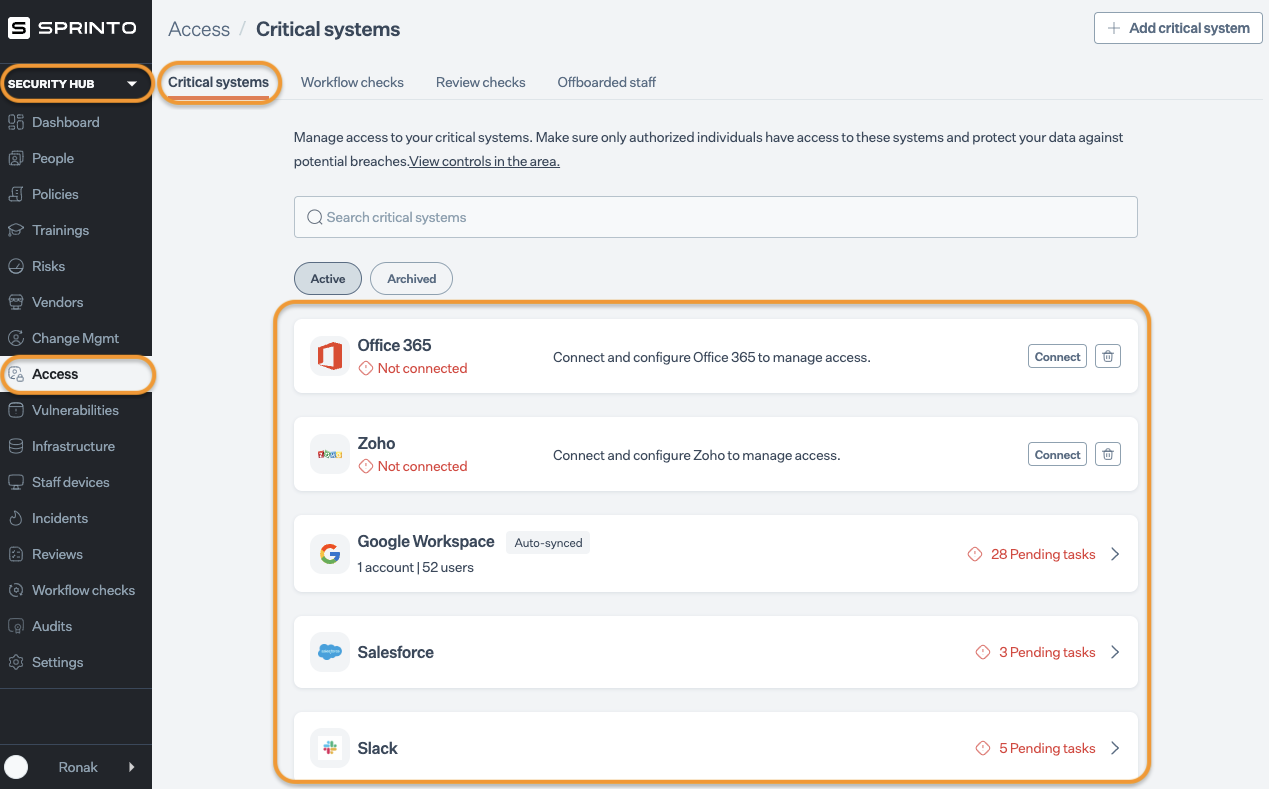Open Dashboard from the sidebar menu

pyautogui.click(x=76, y=122)
